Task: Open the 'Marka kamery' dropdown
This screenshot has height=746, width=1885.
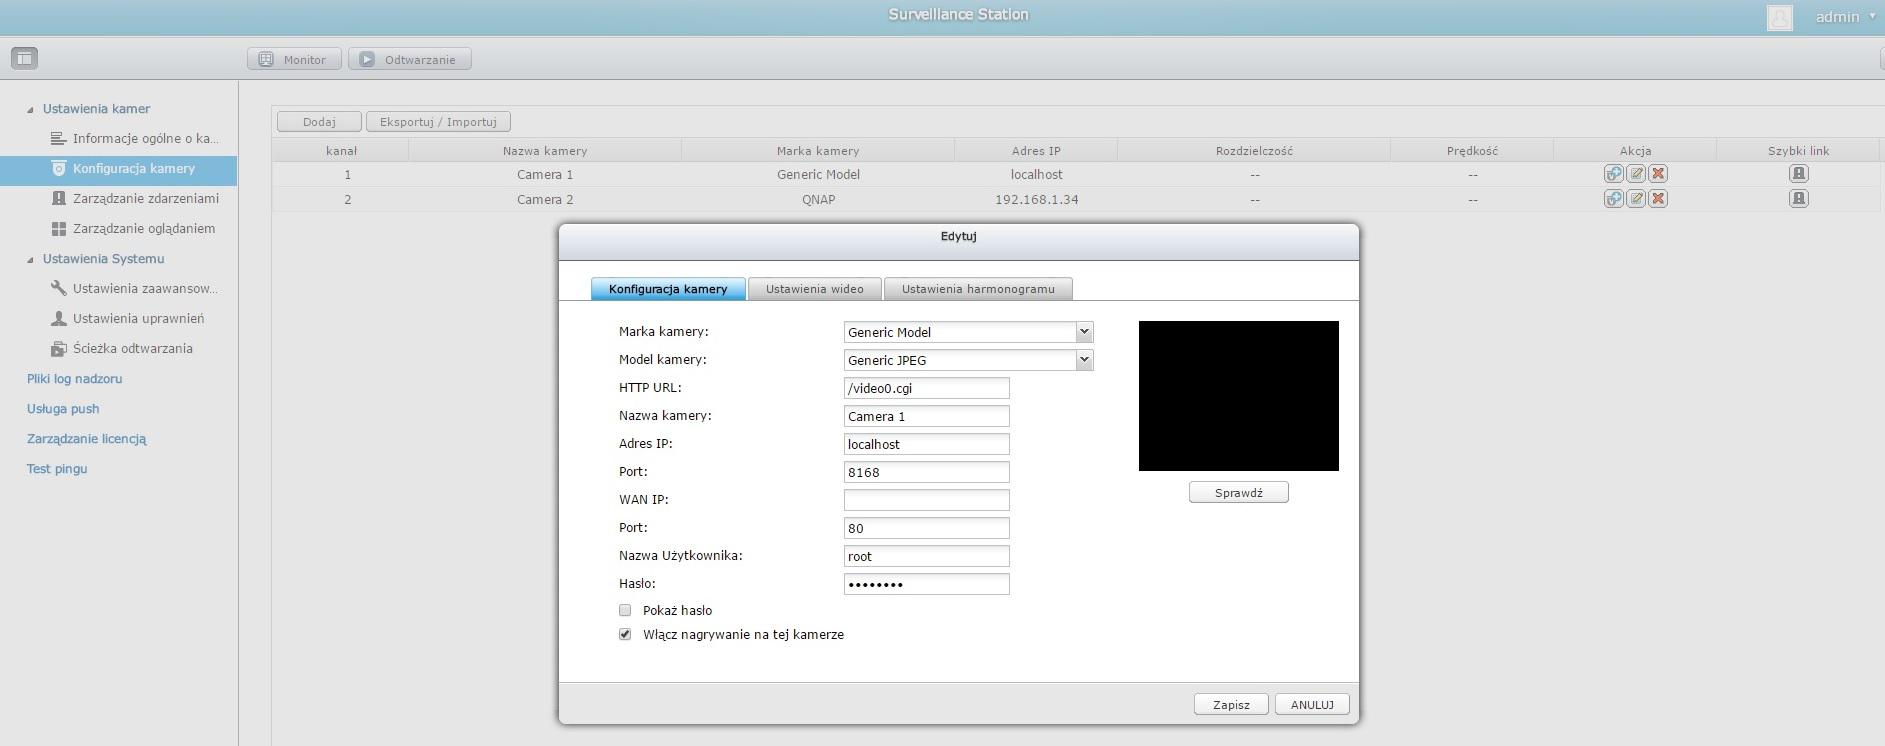Action: pyautogui.click(x=1083, y=332)
